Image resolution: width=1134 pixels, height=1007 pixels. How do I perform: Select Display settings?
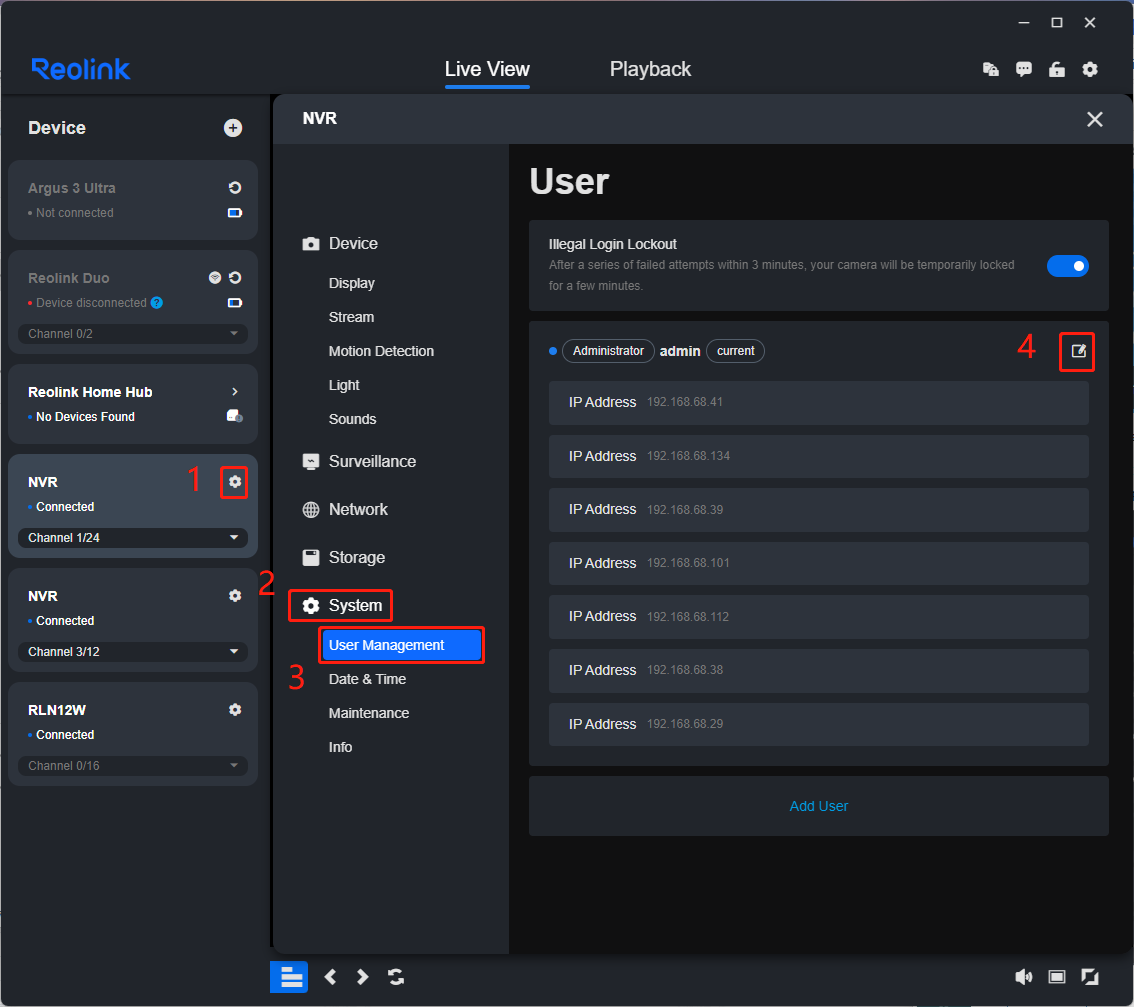tap(351, 283)
